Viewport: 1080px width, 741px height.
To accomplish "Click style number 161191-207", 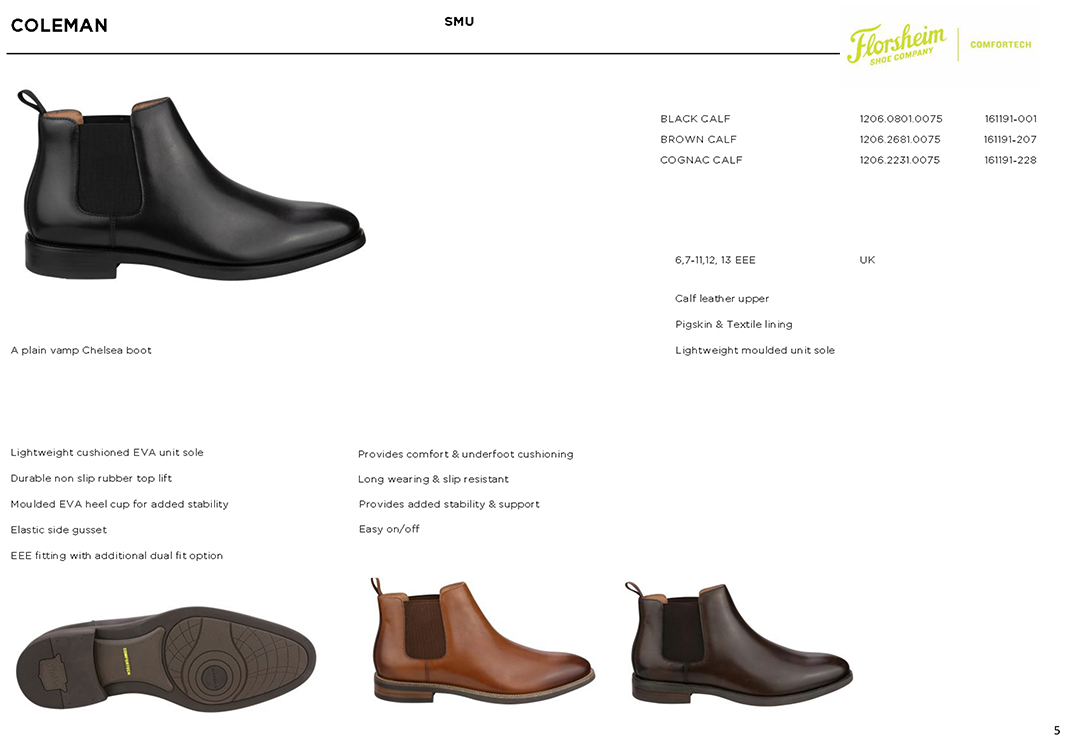I will 1010,139.
